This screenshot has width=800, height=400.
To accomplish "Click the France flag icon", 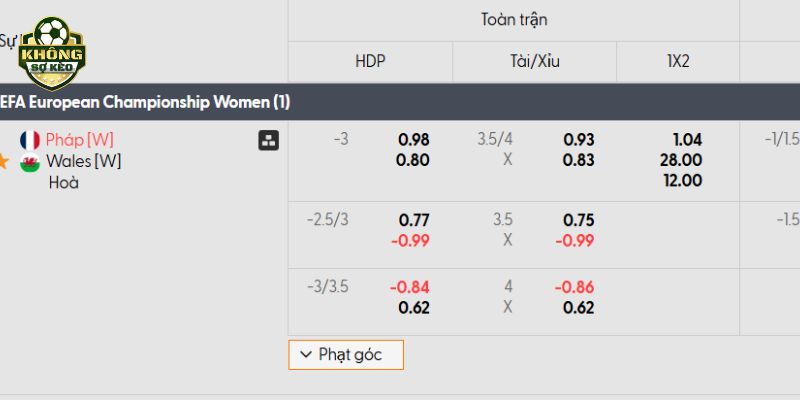I will point(30,140).
